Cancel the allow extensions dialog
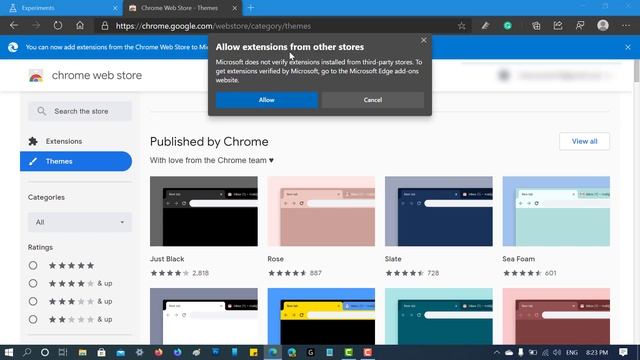Viewport: 640px width, 360px height. pyautogui.click(x=373, y=100)
